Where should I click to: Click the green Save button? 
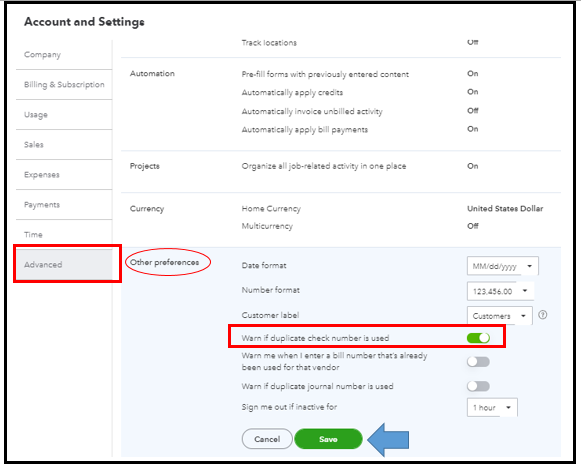point(328,439)
